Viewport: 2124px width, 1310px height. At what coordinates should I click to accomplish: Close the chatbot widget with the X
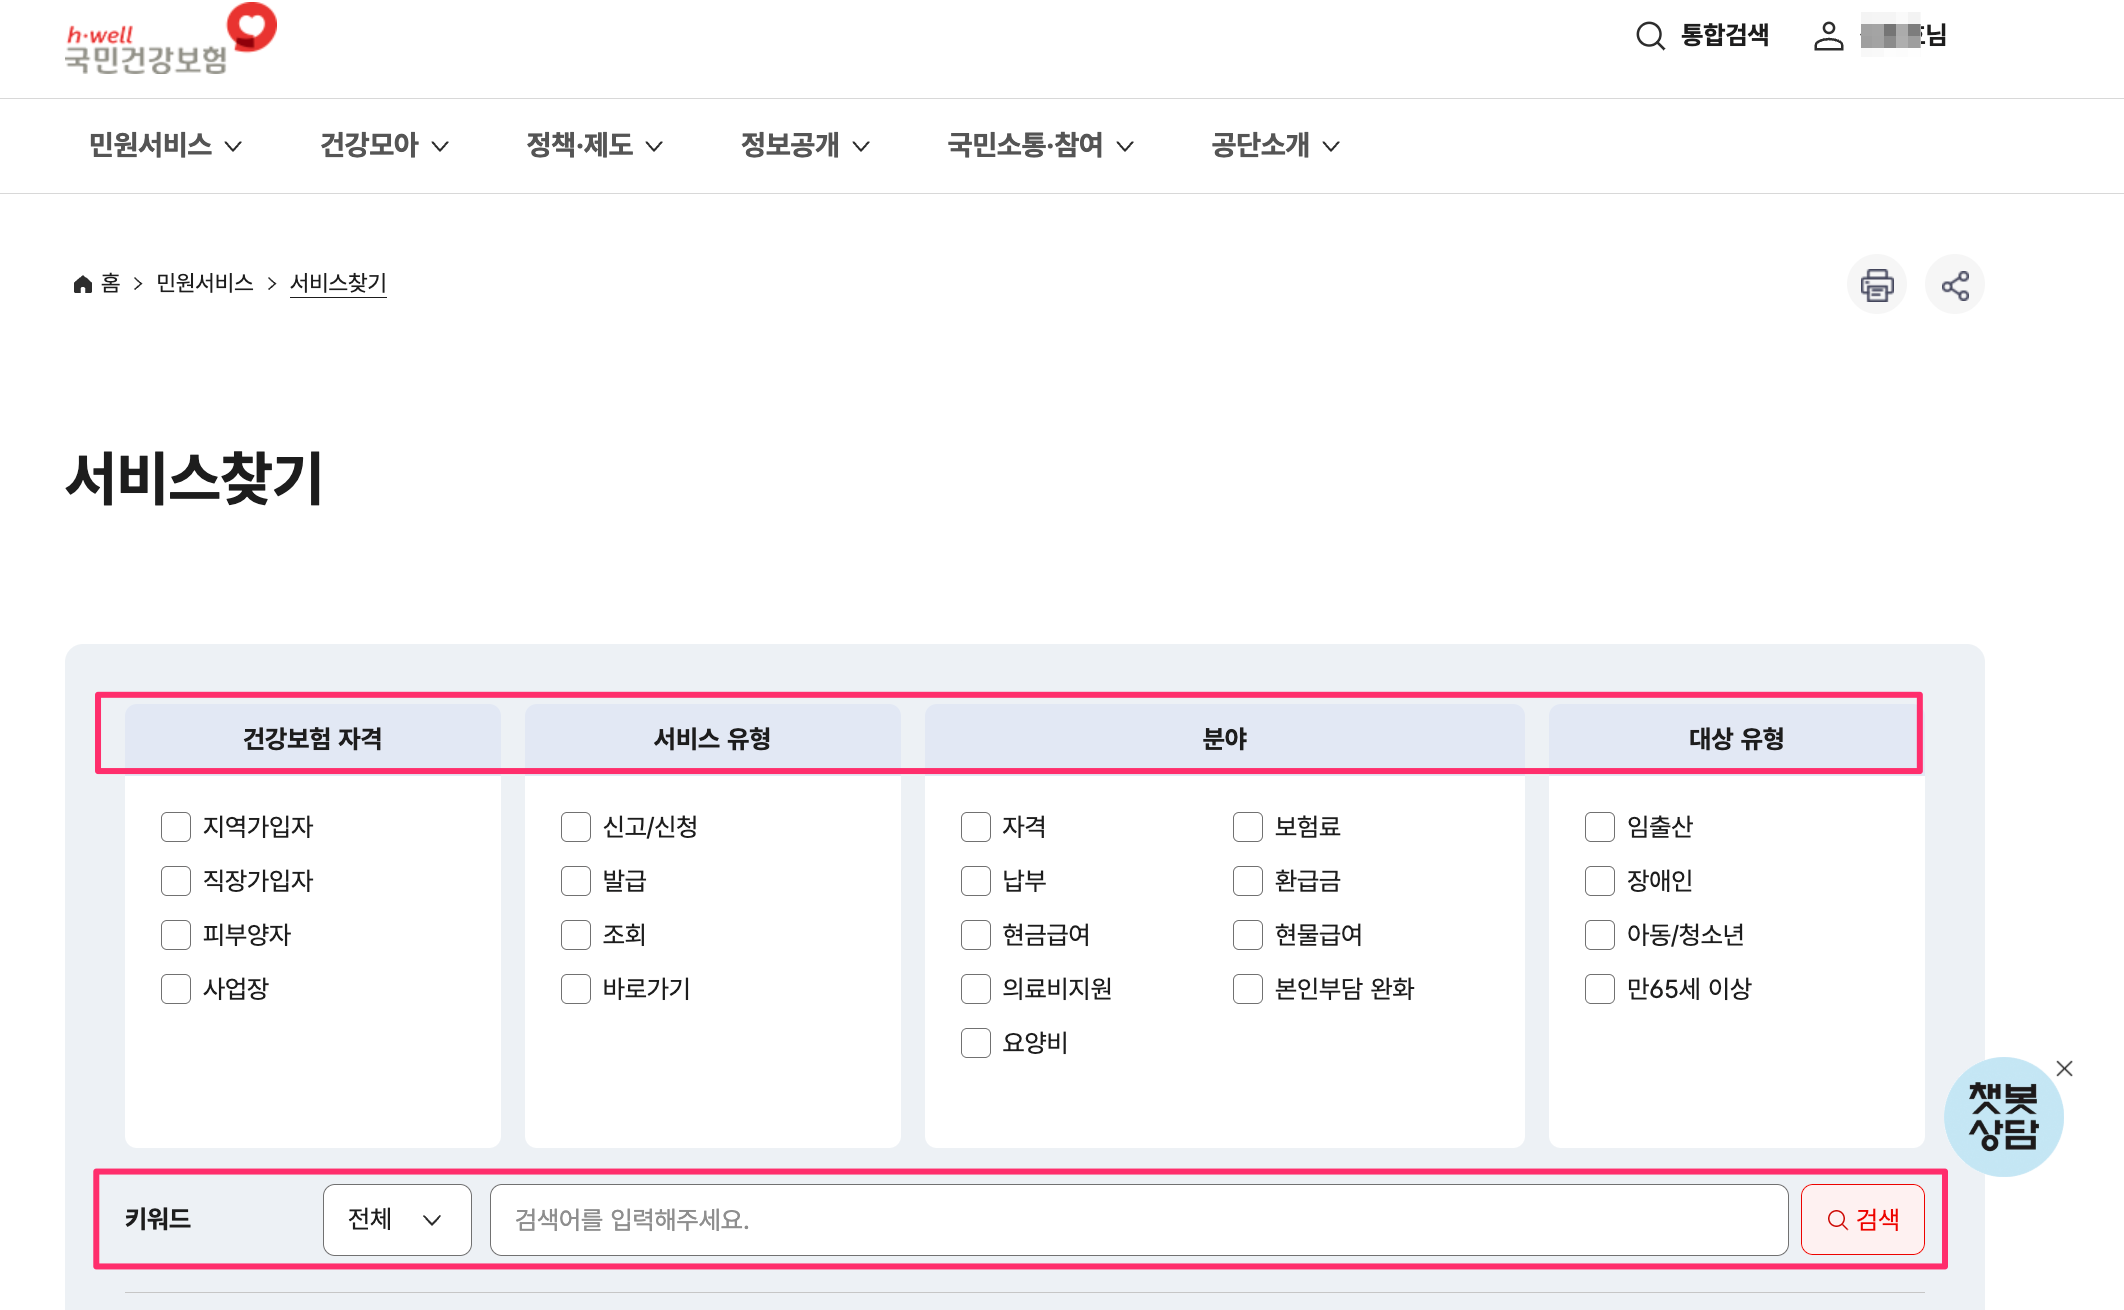point(2065,1068)
